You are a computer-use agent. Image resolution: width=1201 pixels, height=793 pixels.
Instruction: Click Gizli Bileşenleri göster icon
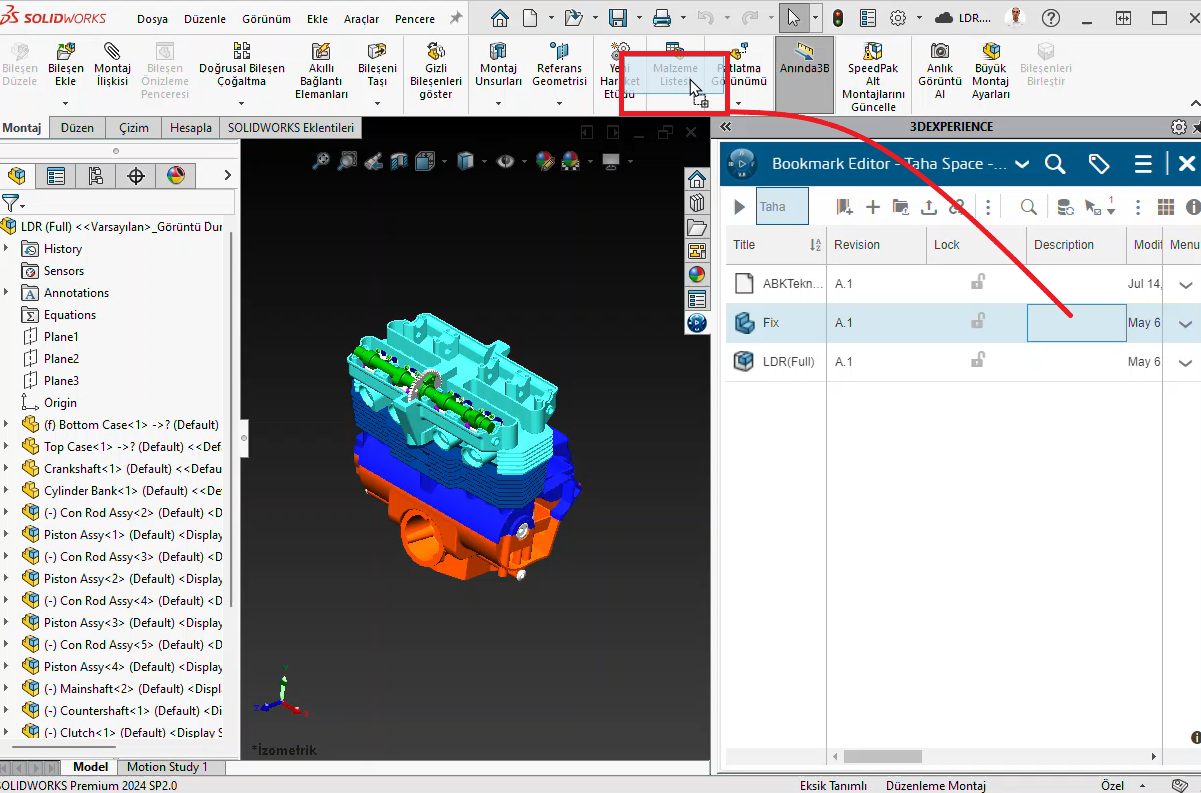click(x=436, y=52)
